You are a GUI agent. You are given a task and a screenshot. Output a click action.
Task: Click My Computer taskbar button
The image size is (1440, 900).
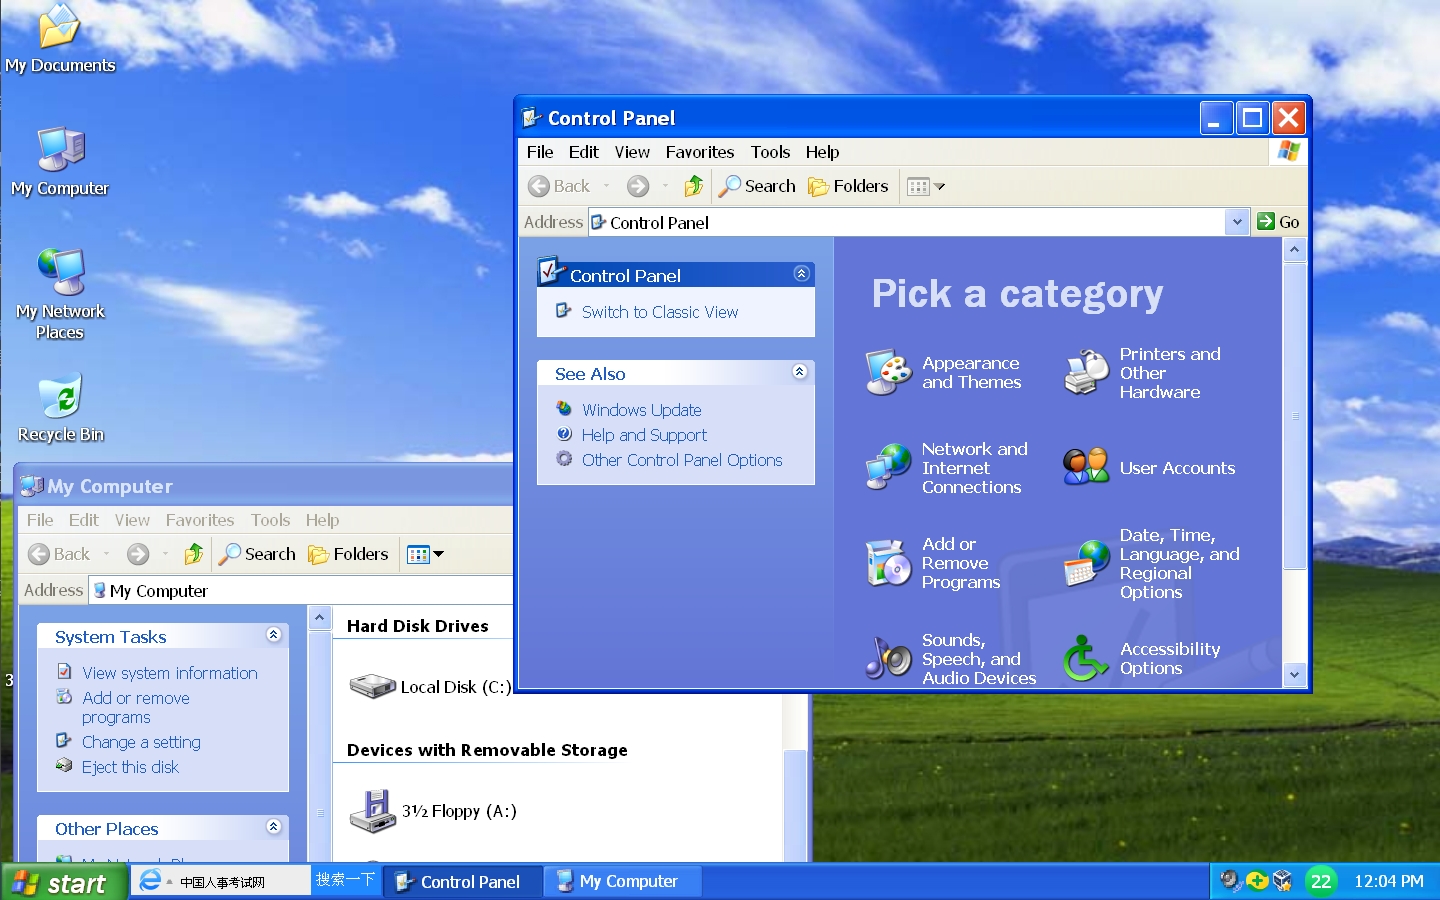623,882
